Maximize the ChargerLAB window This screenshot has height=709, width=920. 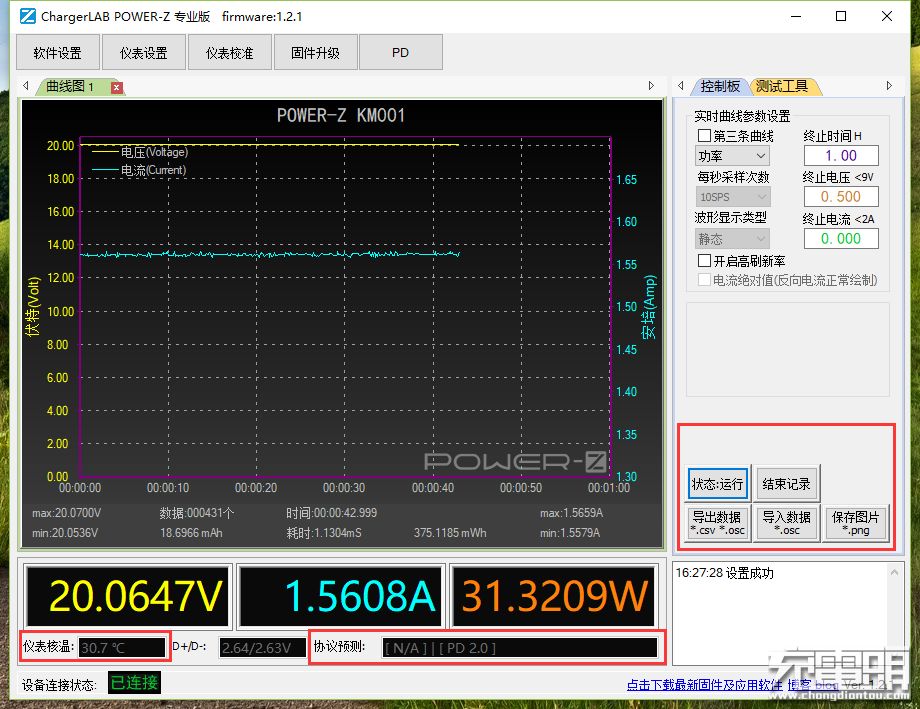[841, 16]
